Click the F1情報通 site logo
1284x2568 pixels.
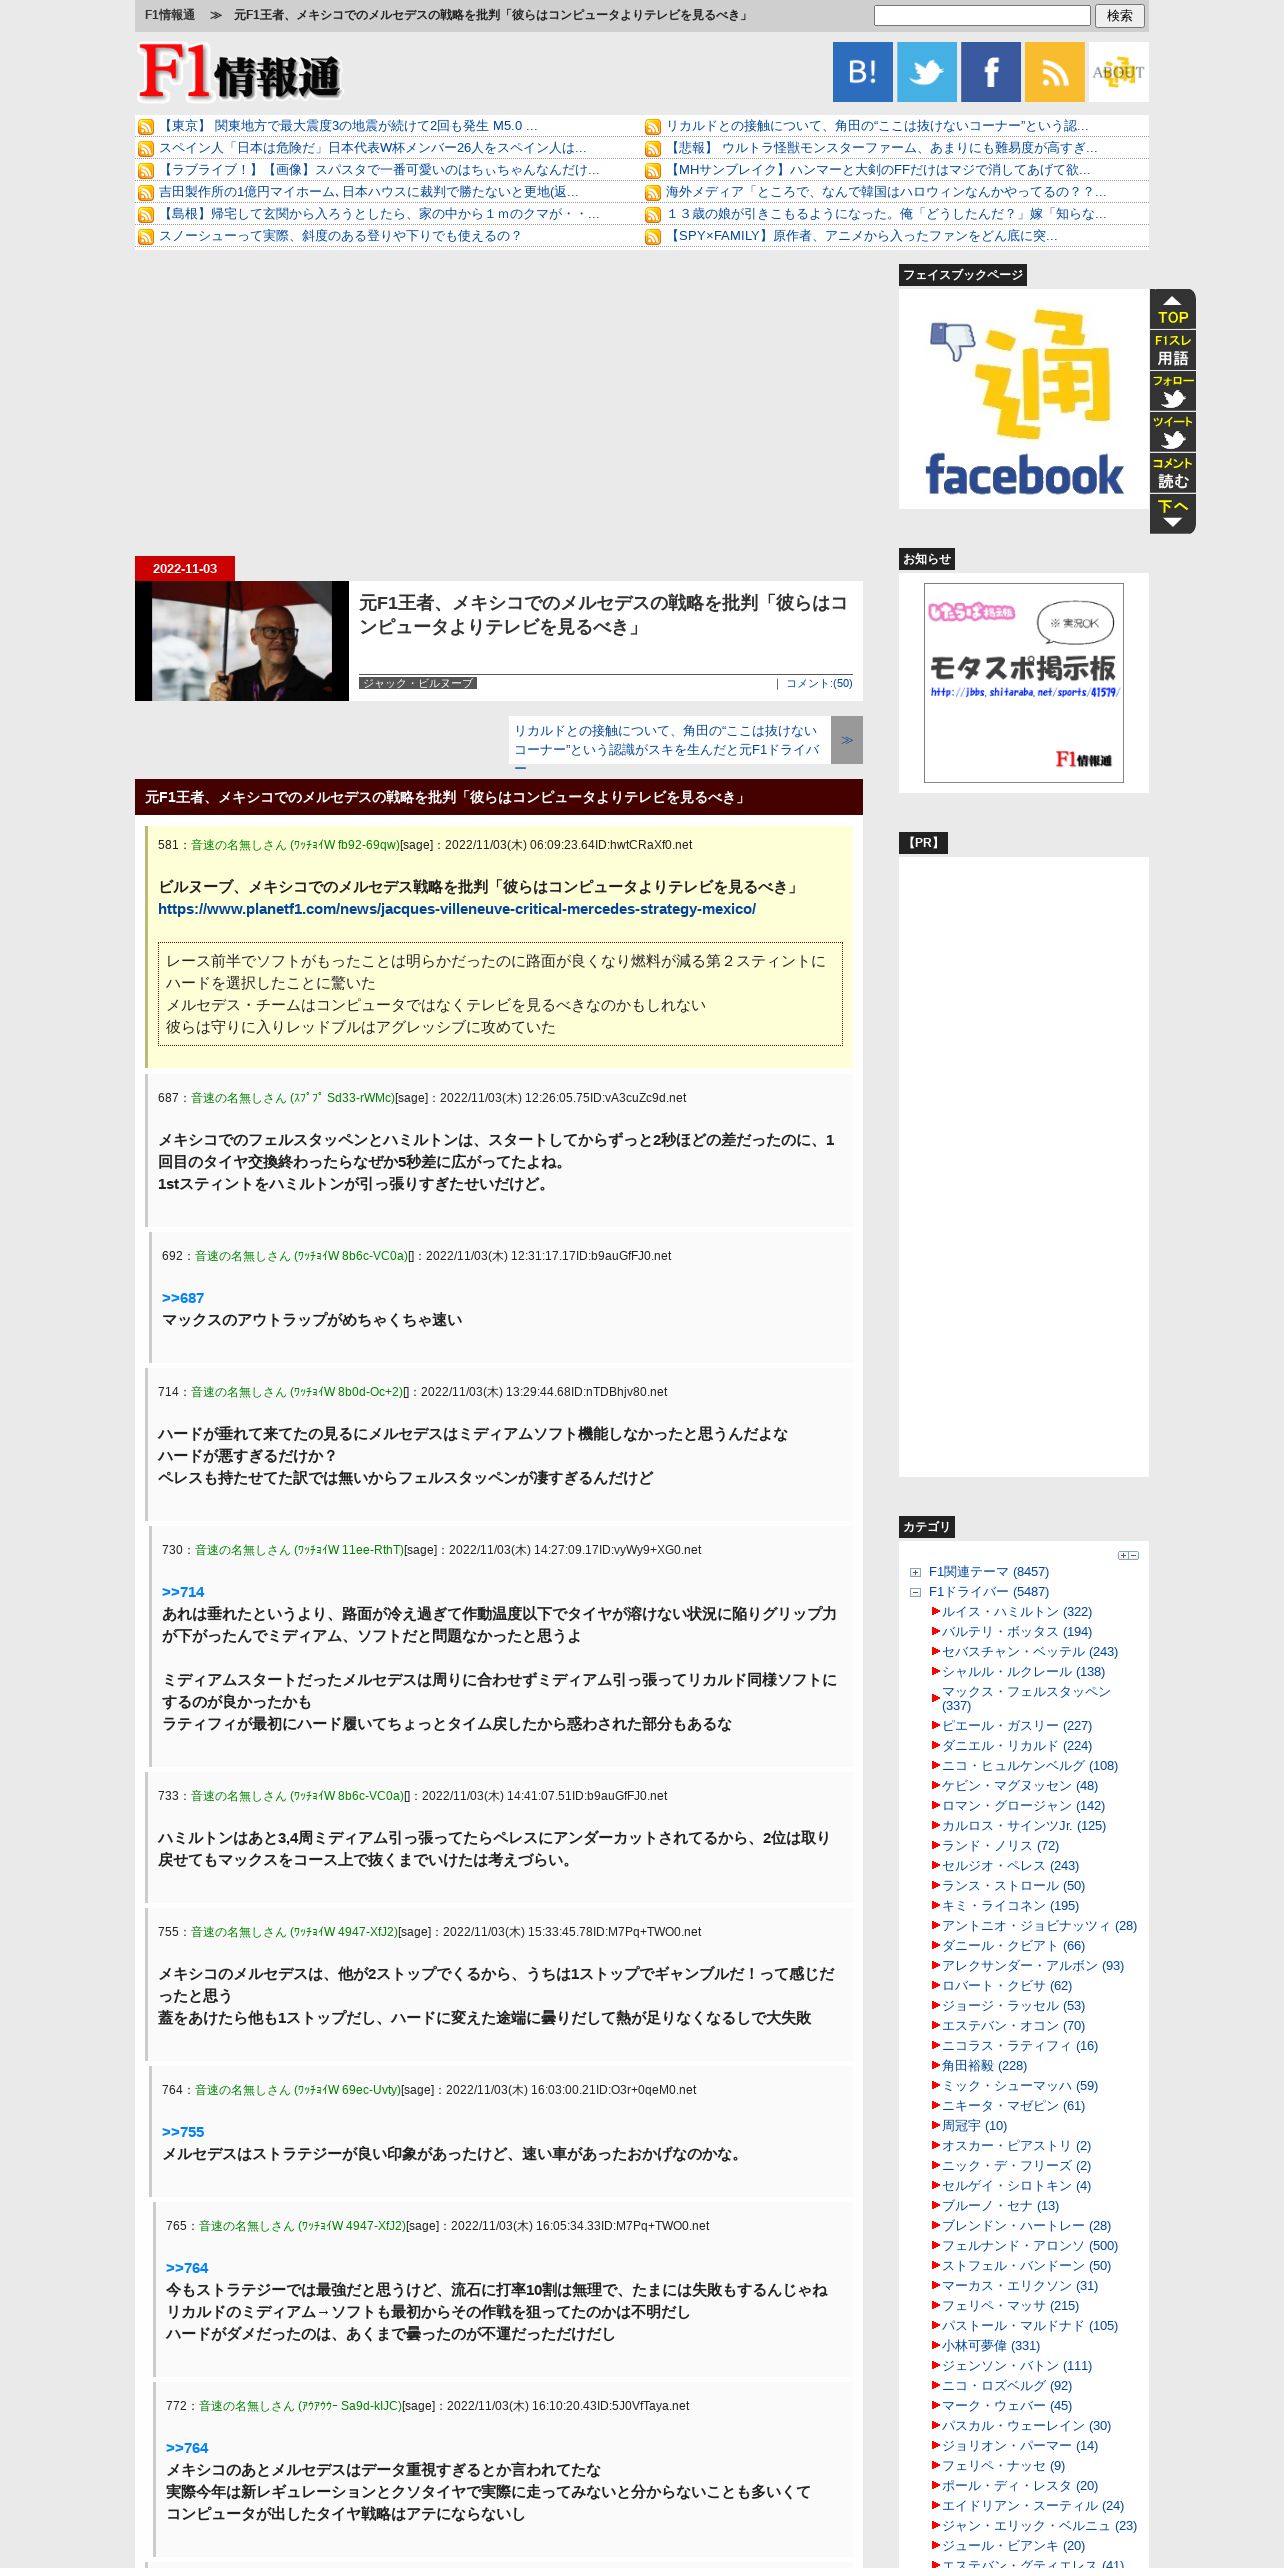pos(240,72)
